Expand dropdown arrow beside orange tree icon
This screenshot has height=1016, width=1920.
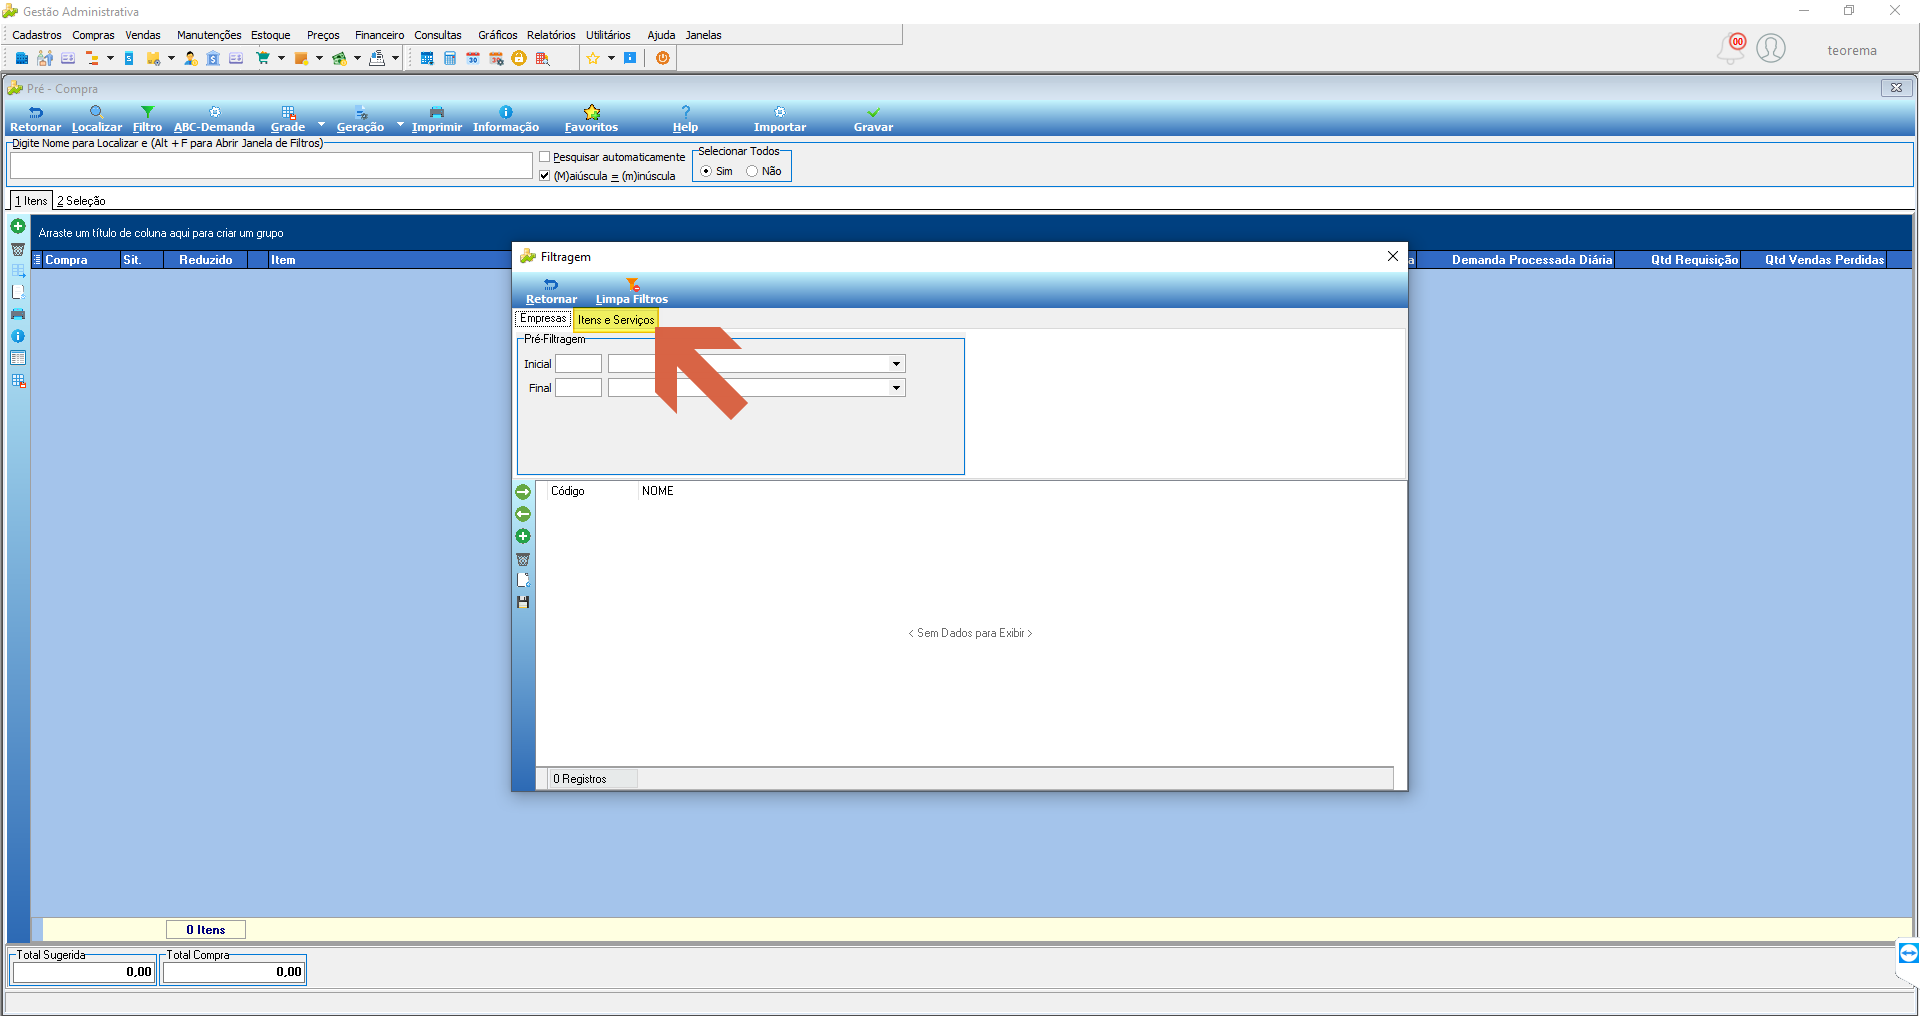110,58
